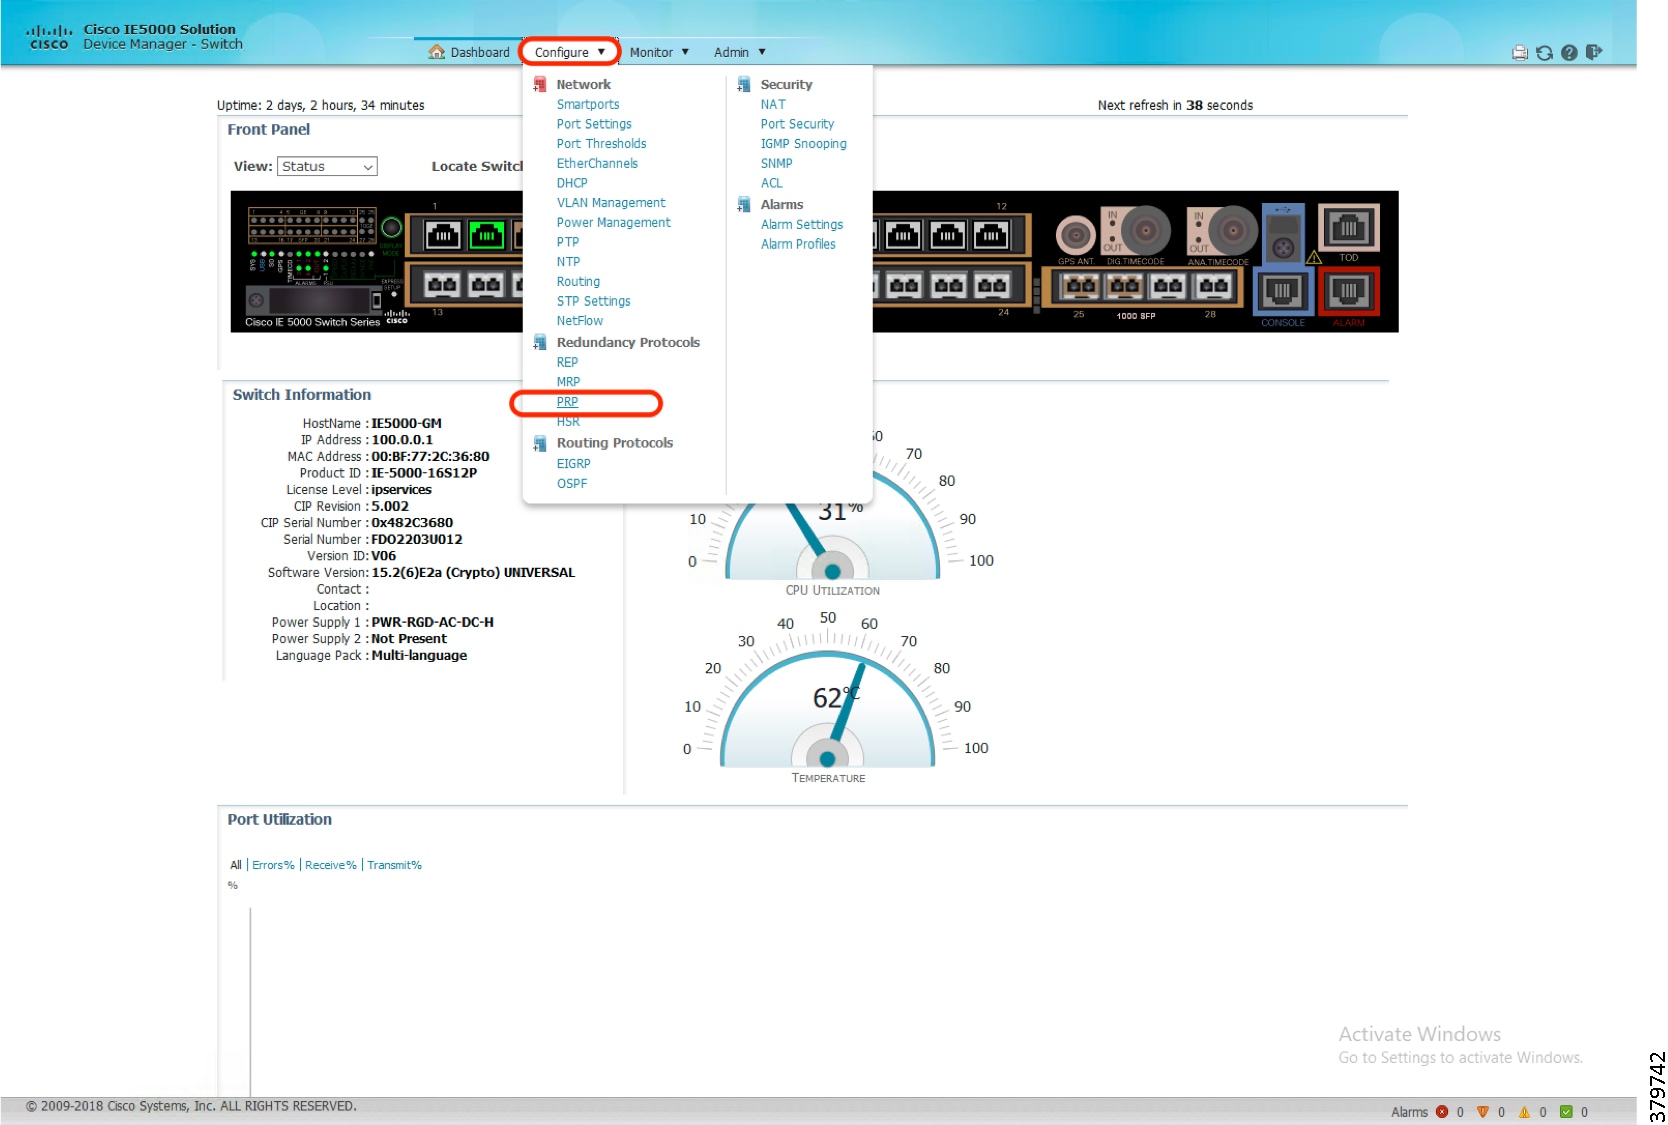Select Smartports from Configure menu
The height and width of the screenshot is (1125, 1668).
pos(588,104)
